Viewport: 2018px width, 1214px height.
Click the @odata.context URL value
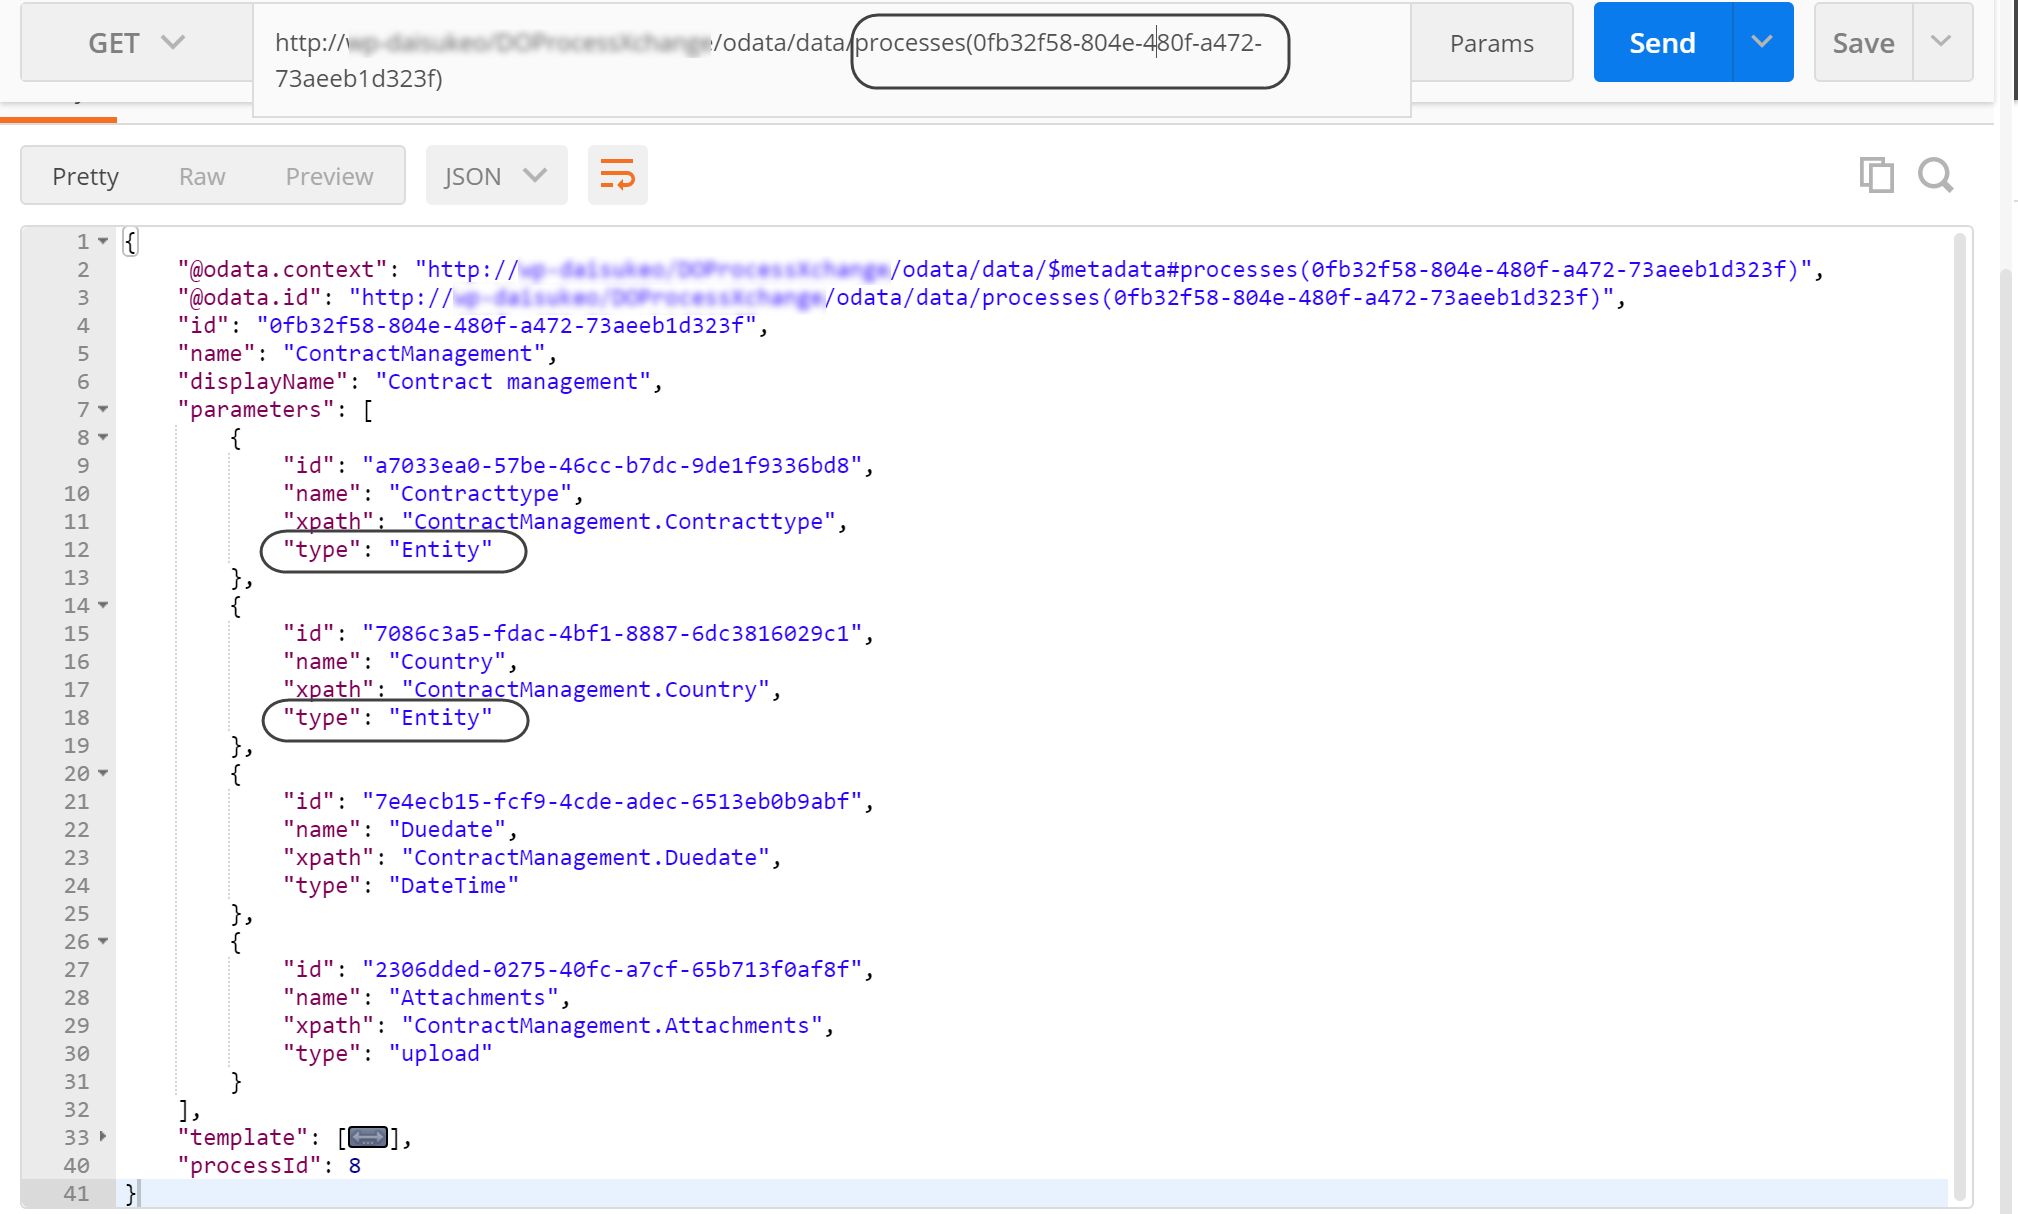[1114, 269]
